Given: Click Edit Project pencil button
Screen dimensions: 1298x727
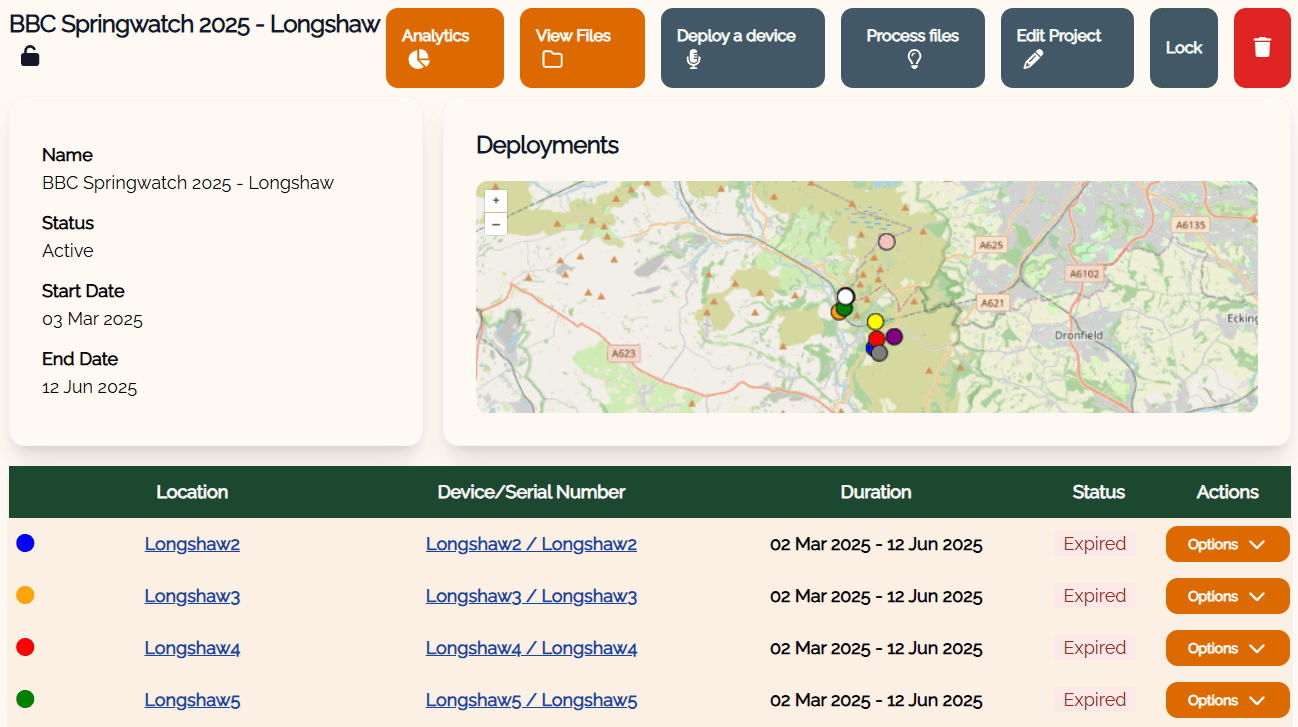Looking at the screenshot, I should 1067,48.
